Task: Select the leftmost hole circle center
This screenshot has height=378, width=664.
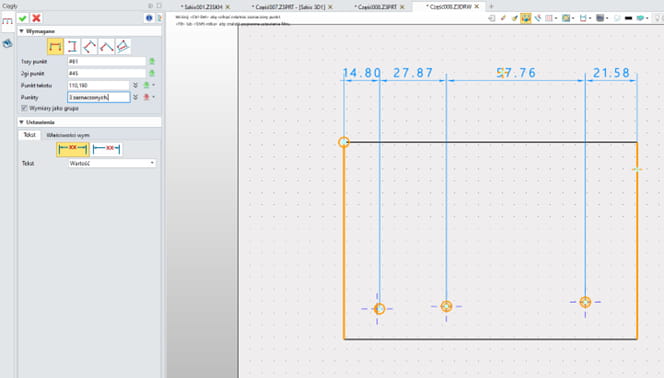Action: (x=379, y=309)
